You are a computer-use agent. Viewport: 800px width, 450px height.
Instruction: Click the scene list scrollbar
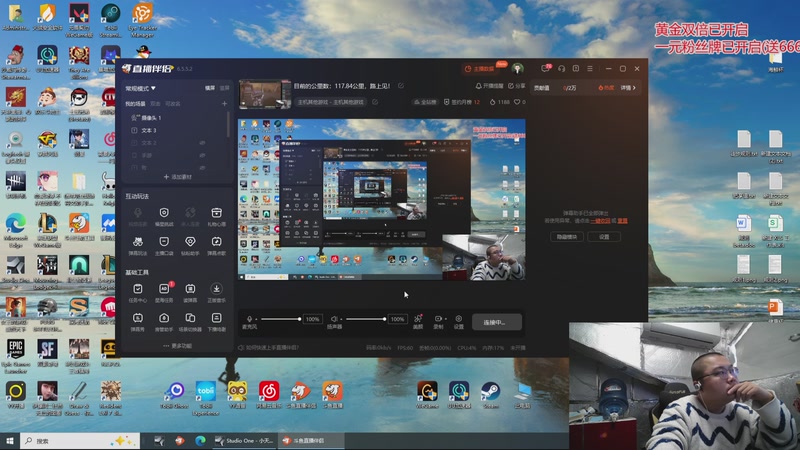(228, 124)
